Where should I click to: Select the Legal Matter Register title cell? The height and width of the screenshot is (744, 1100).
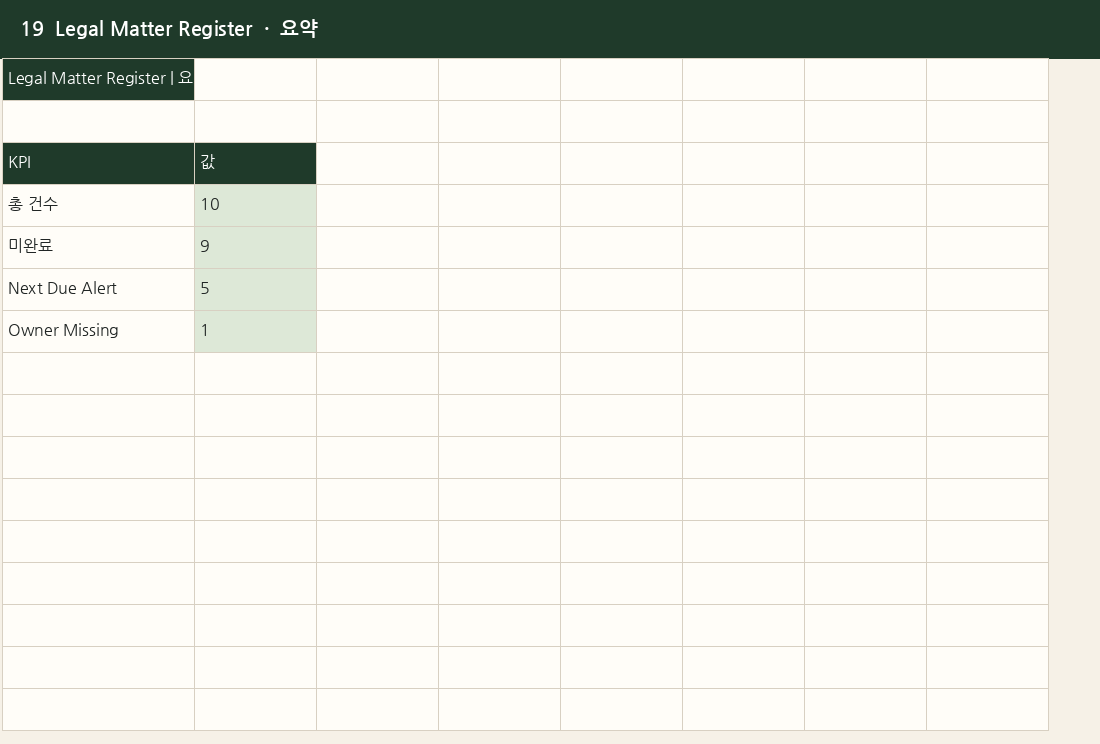tap(98, 79)
